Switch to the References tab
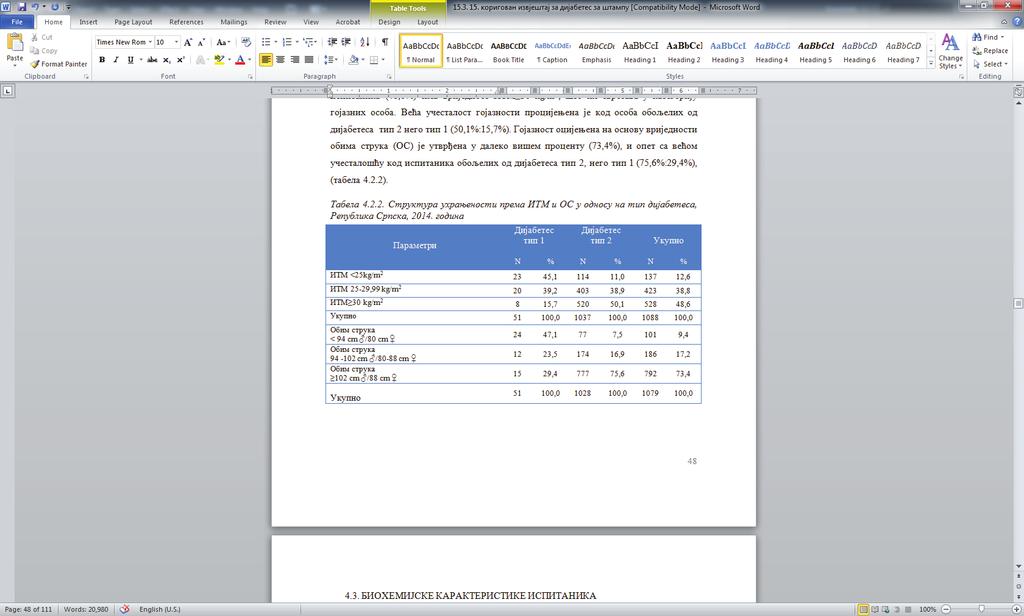The image size is (1024, 616). (186, 22)
